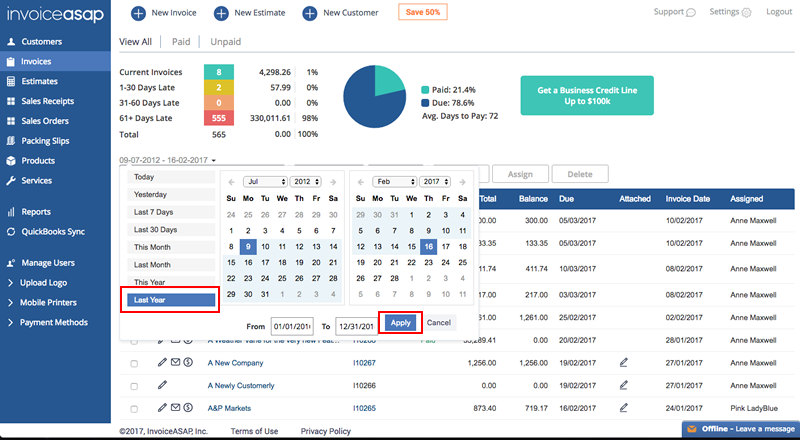Click the New Customer plus icon
This screenshot has width=800, height=440.
(x=307, y=13)
